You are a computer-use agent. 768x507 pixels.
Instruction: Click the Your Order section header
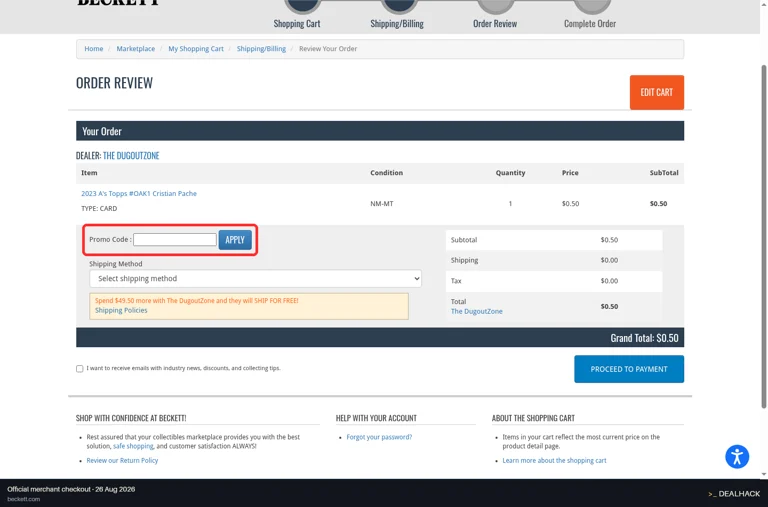click(x=380, y=131)
